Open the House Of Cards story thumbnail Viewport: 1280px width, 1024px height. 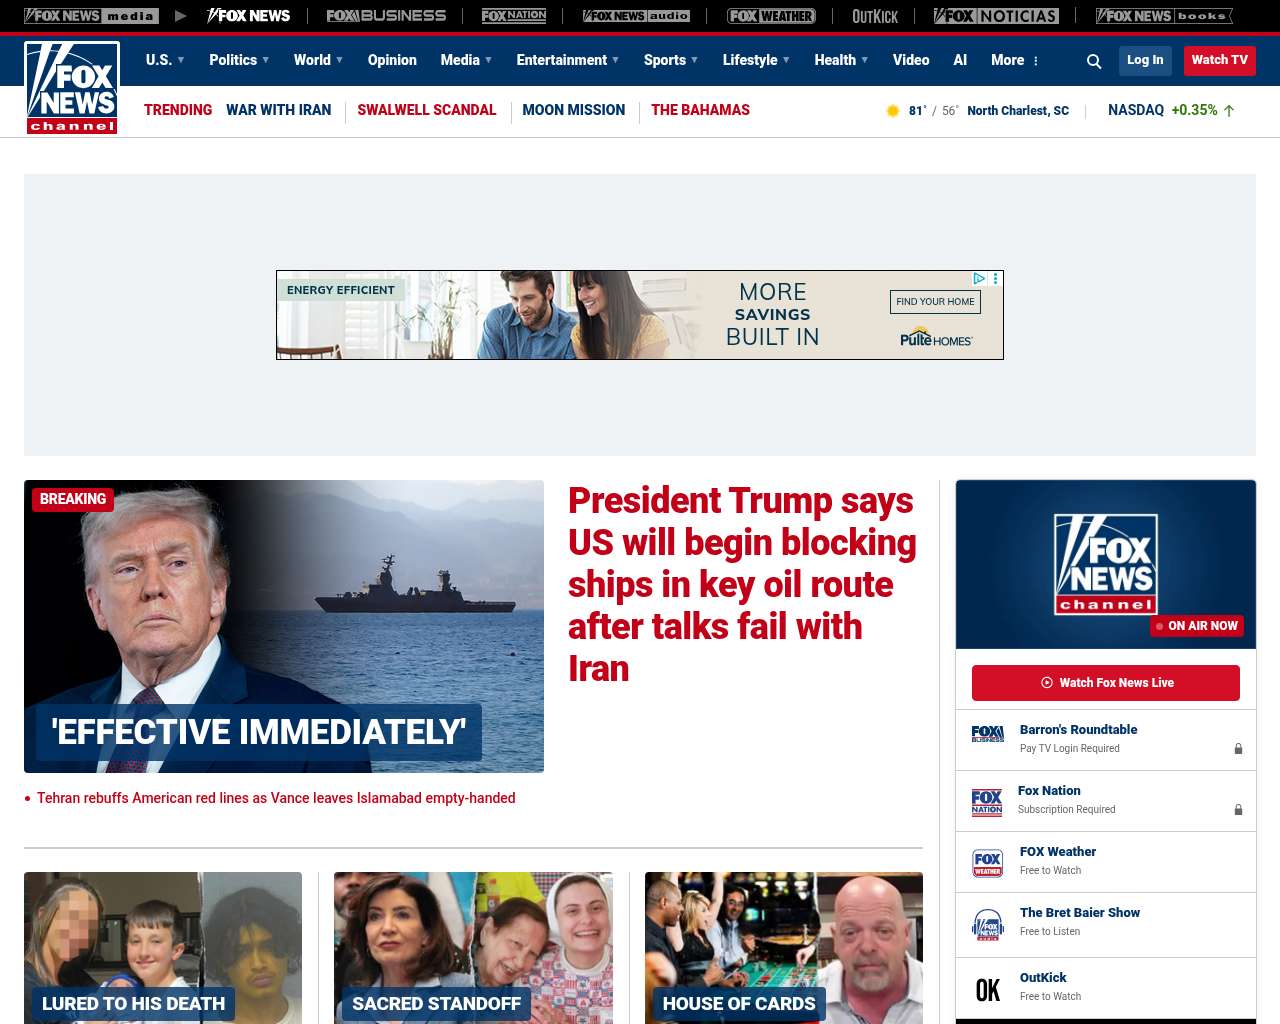[x=784, y=948]
